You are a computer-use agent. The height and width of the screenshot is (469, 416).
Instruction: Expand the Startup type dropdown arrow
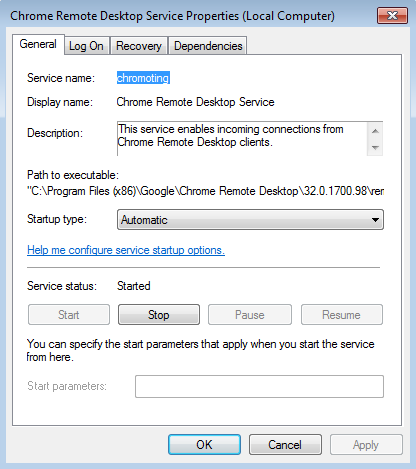point(375,220)
